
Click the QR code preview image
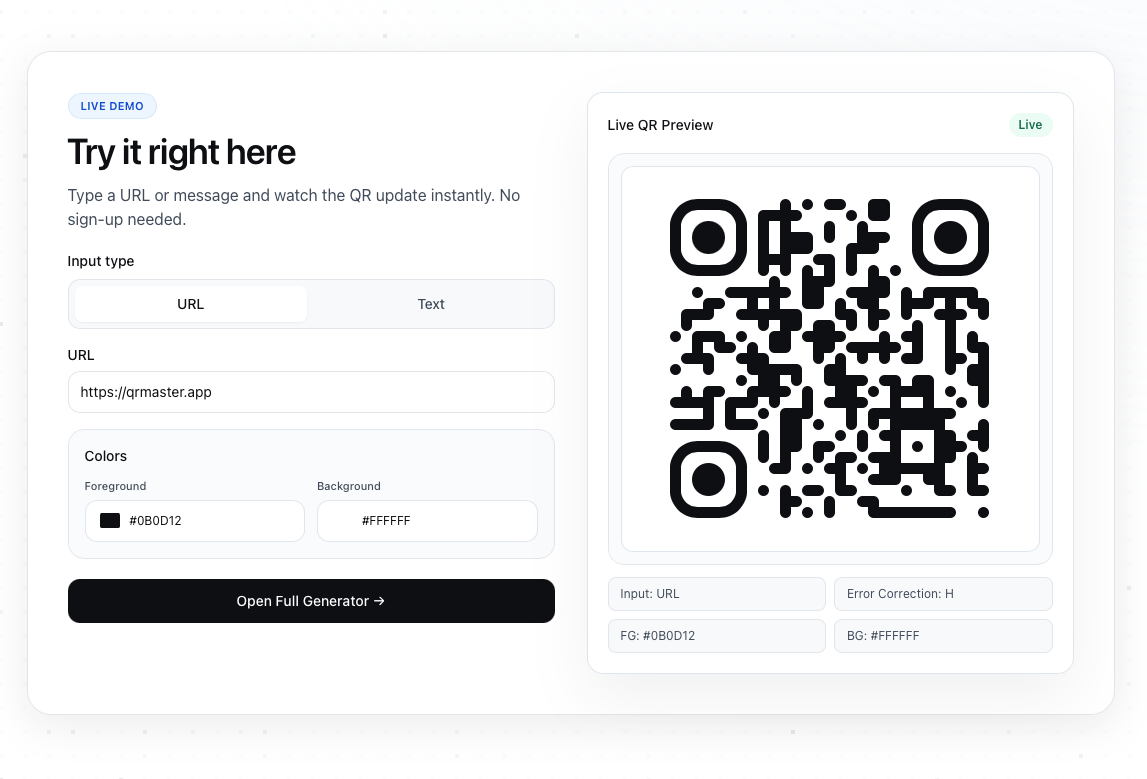tap(830, 358)
